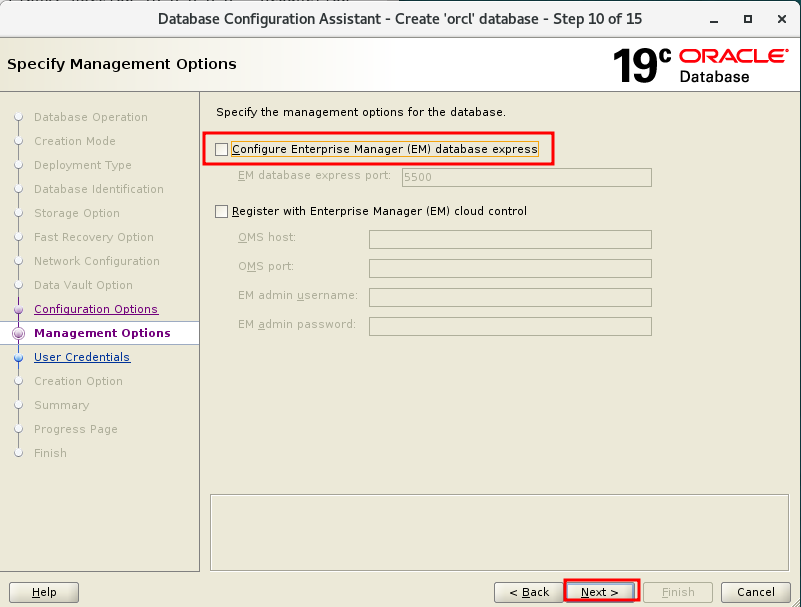Click the 'EM database express port:' label
Screen dimensions: 801x607
(314, 175)
